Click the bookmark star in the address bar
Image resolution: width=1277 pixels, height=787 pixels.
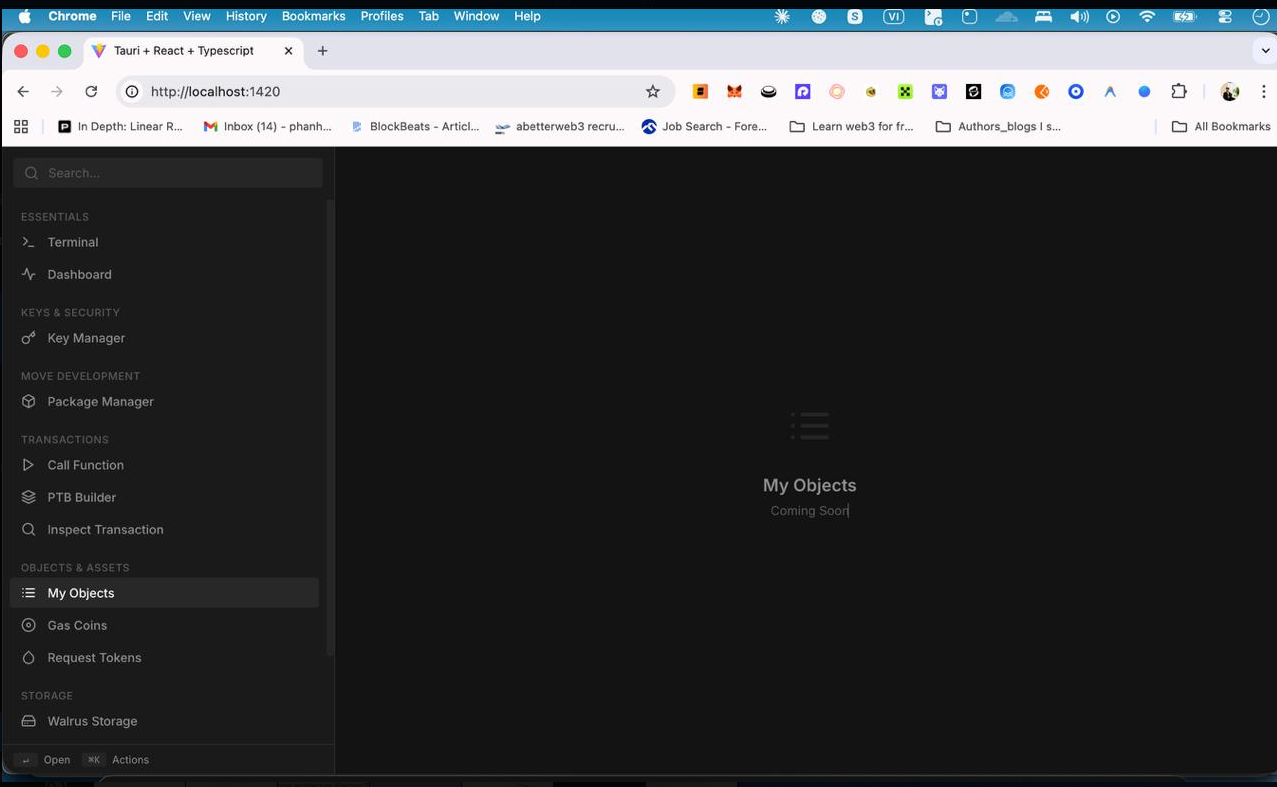coord(653,91)
